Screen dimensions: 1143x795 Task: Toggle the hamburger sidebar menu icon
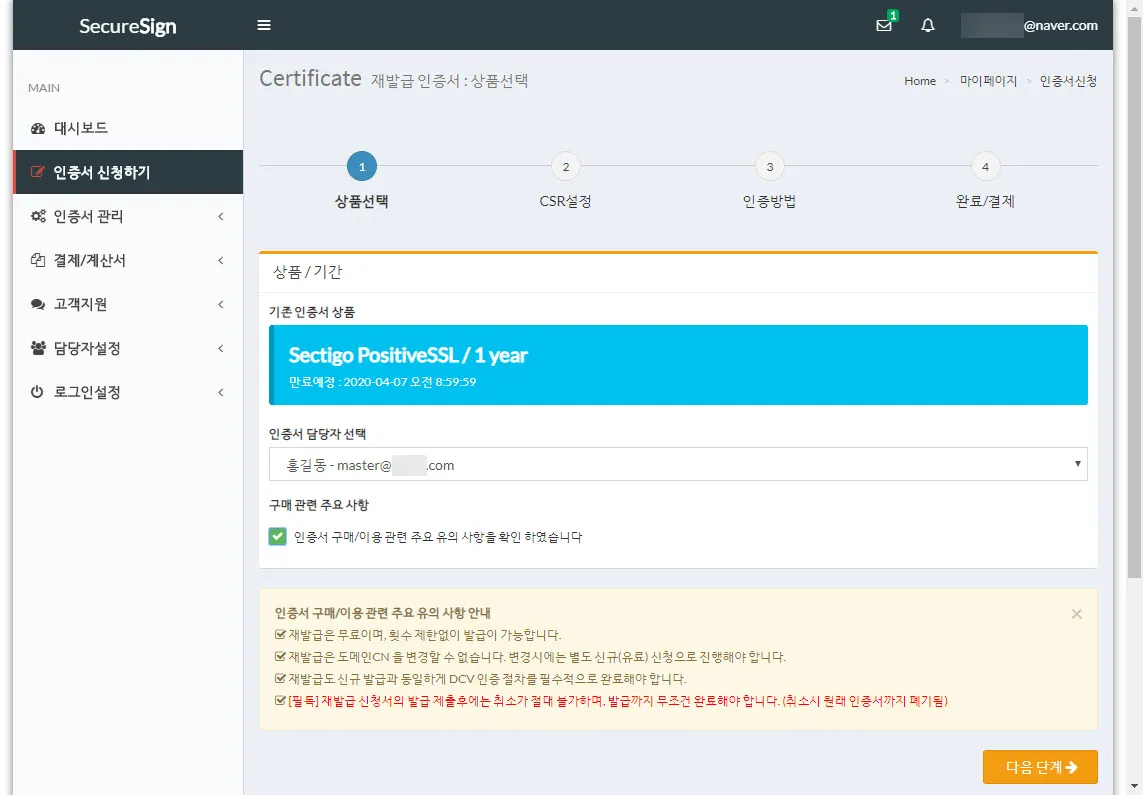click(x=264, y=25)
